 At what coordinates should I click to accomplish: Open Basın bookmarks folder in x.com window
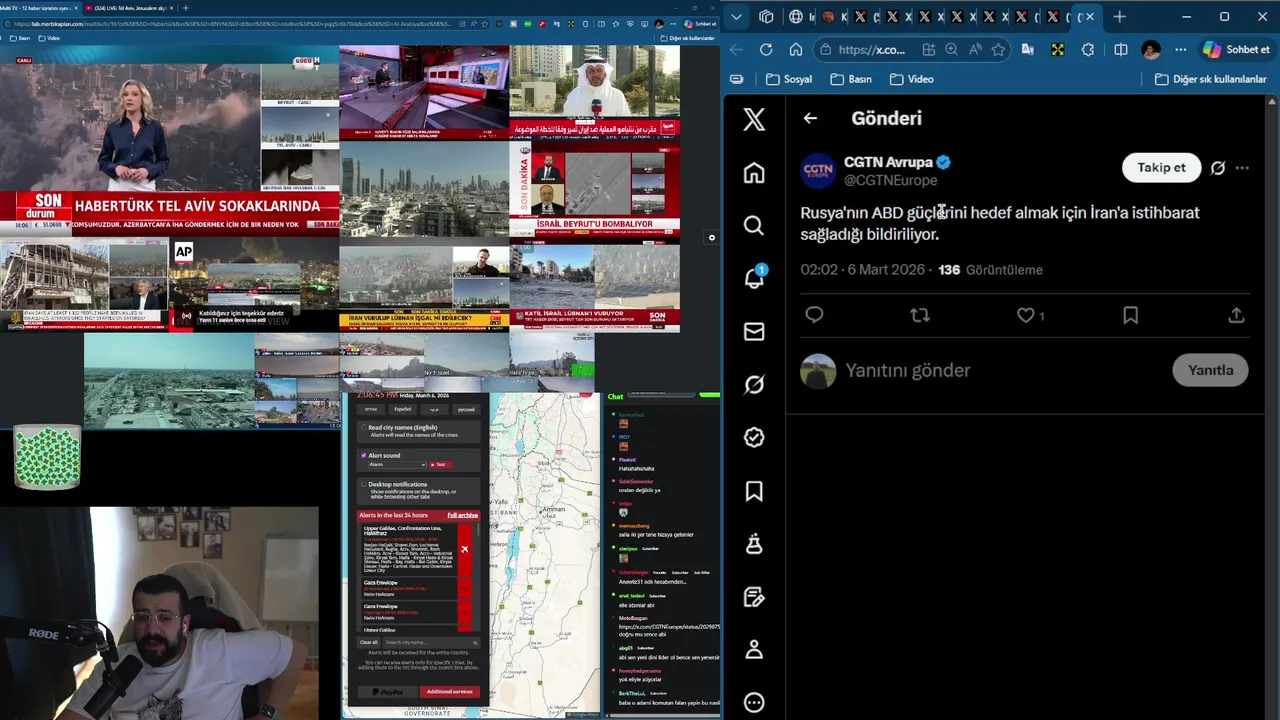pyautogui.click(x=850, y=79)
